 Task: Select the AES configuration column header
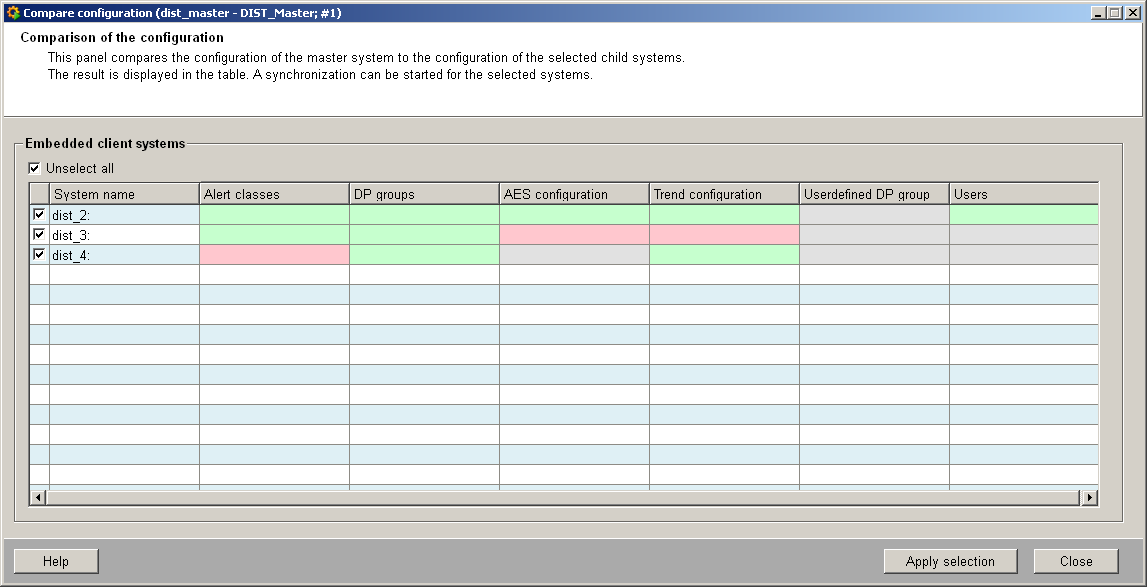[574, 194]
